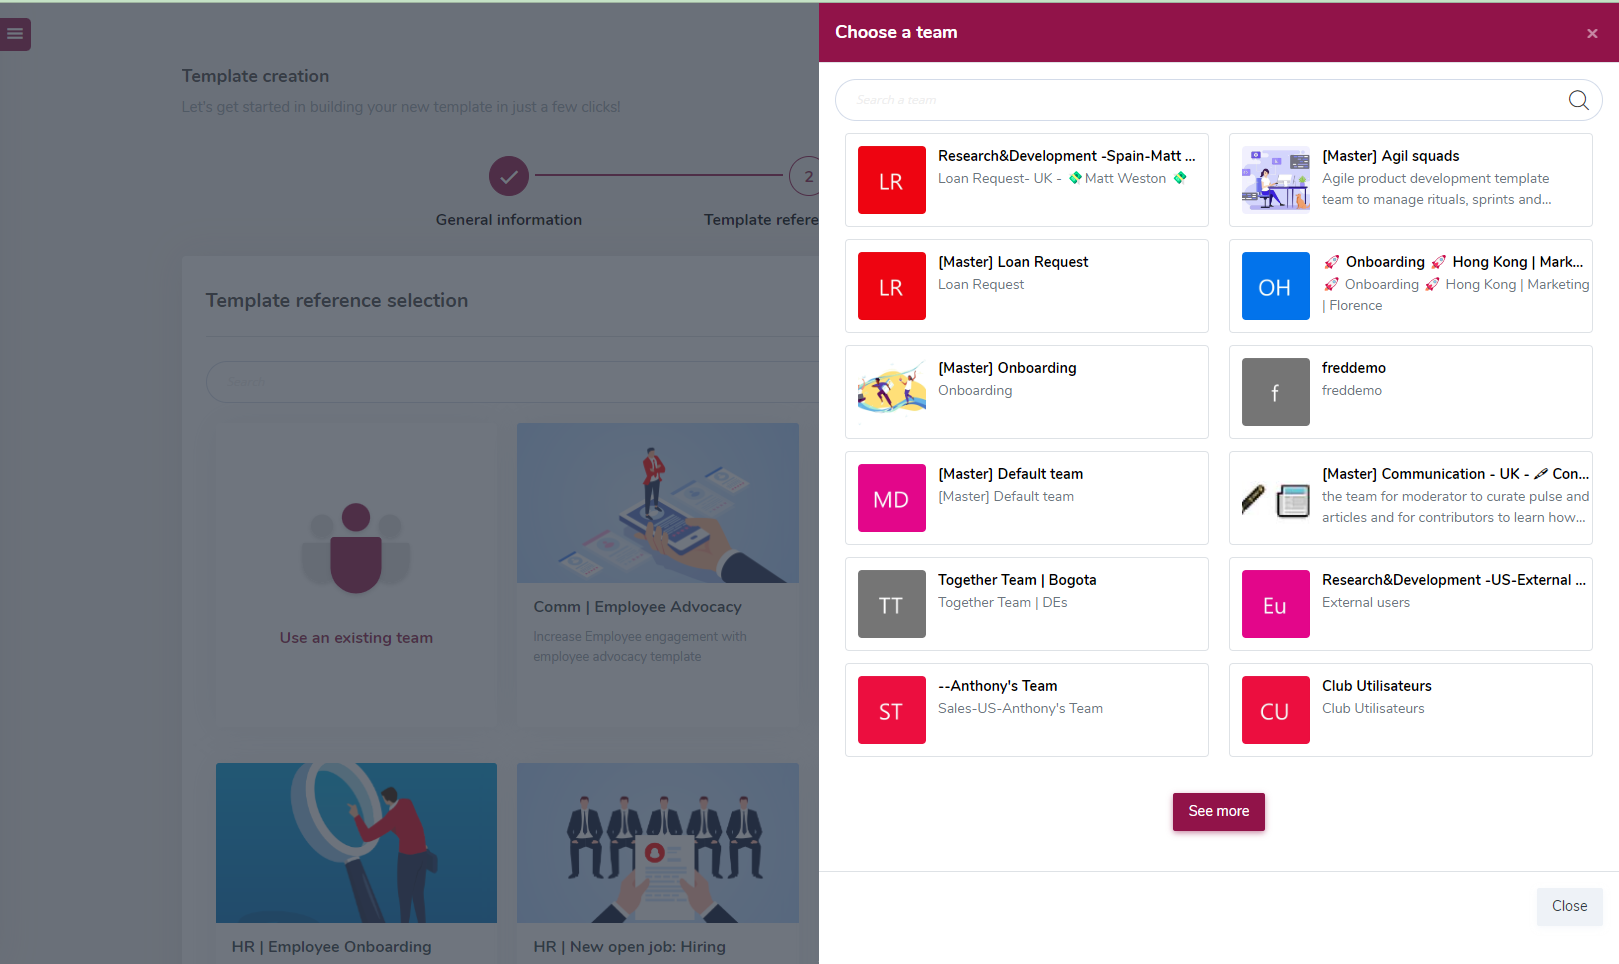Click the template search field in background
Screen dimensions: 1619x964
coord(512,382)
